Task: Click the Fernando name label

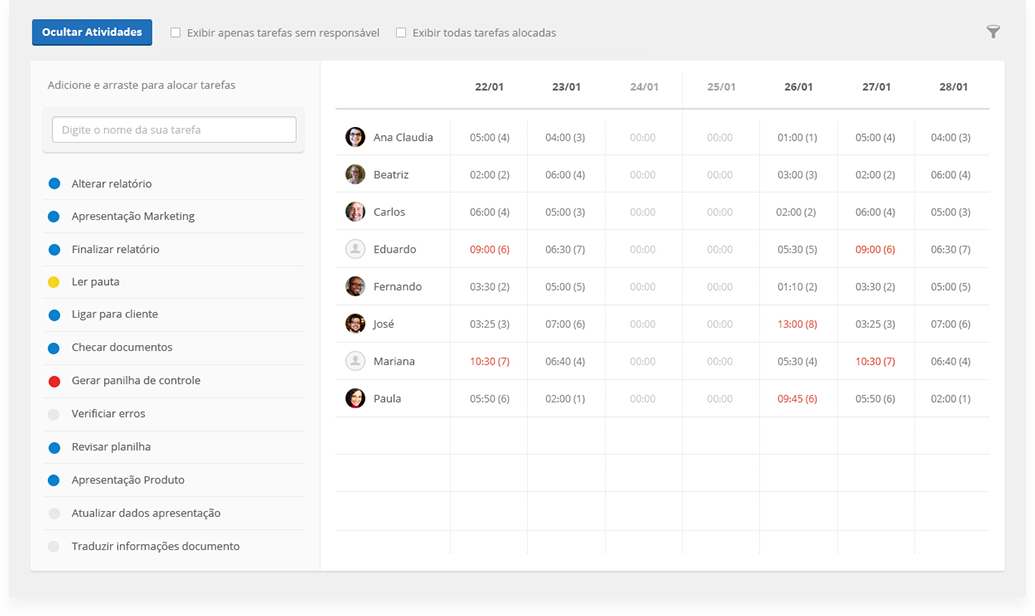Action: click(x=397, y=287)
